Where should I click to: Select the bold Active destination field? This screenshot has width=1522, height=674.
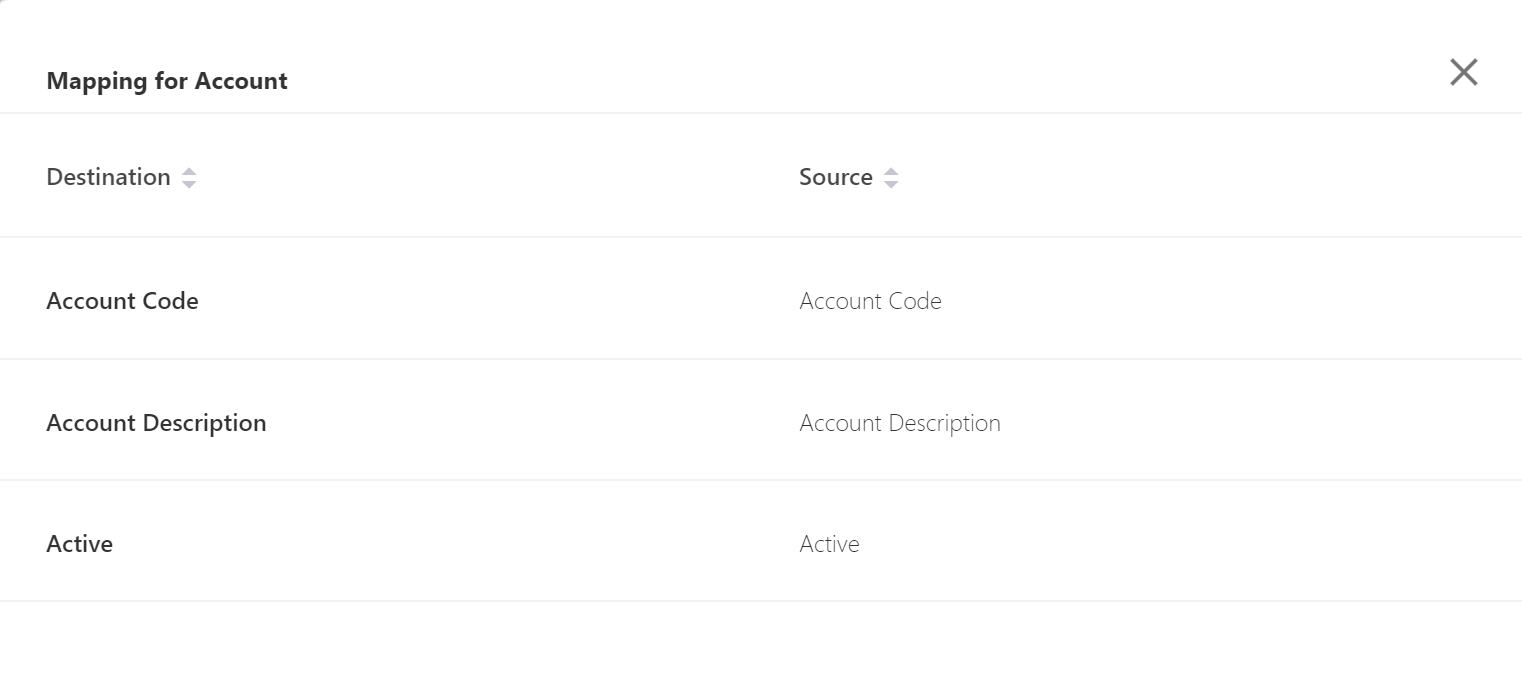pyautogui.click(x=79, y=544)
